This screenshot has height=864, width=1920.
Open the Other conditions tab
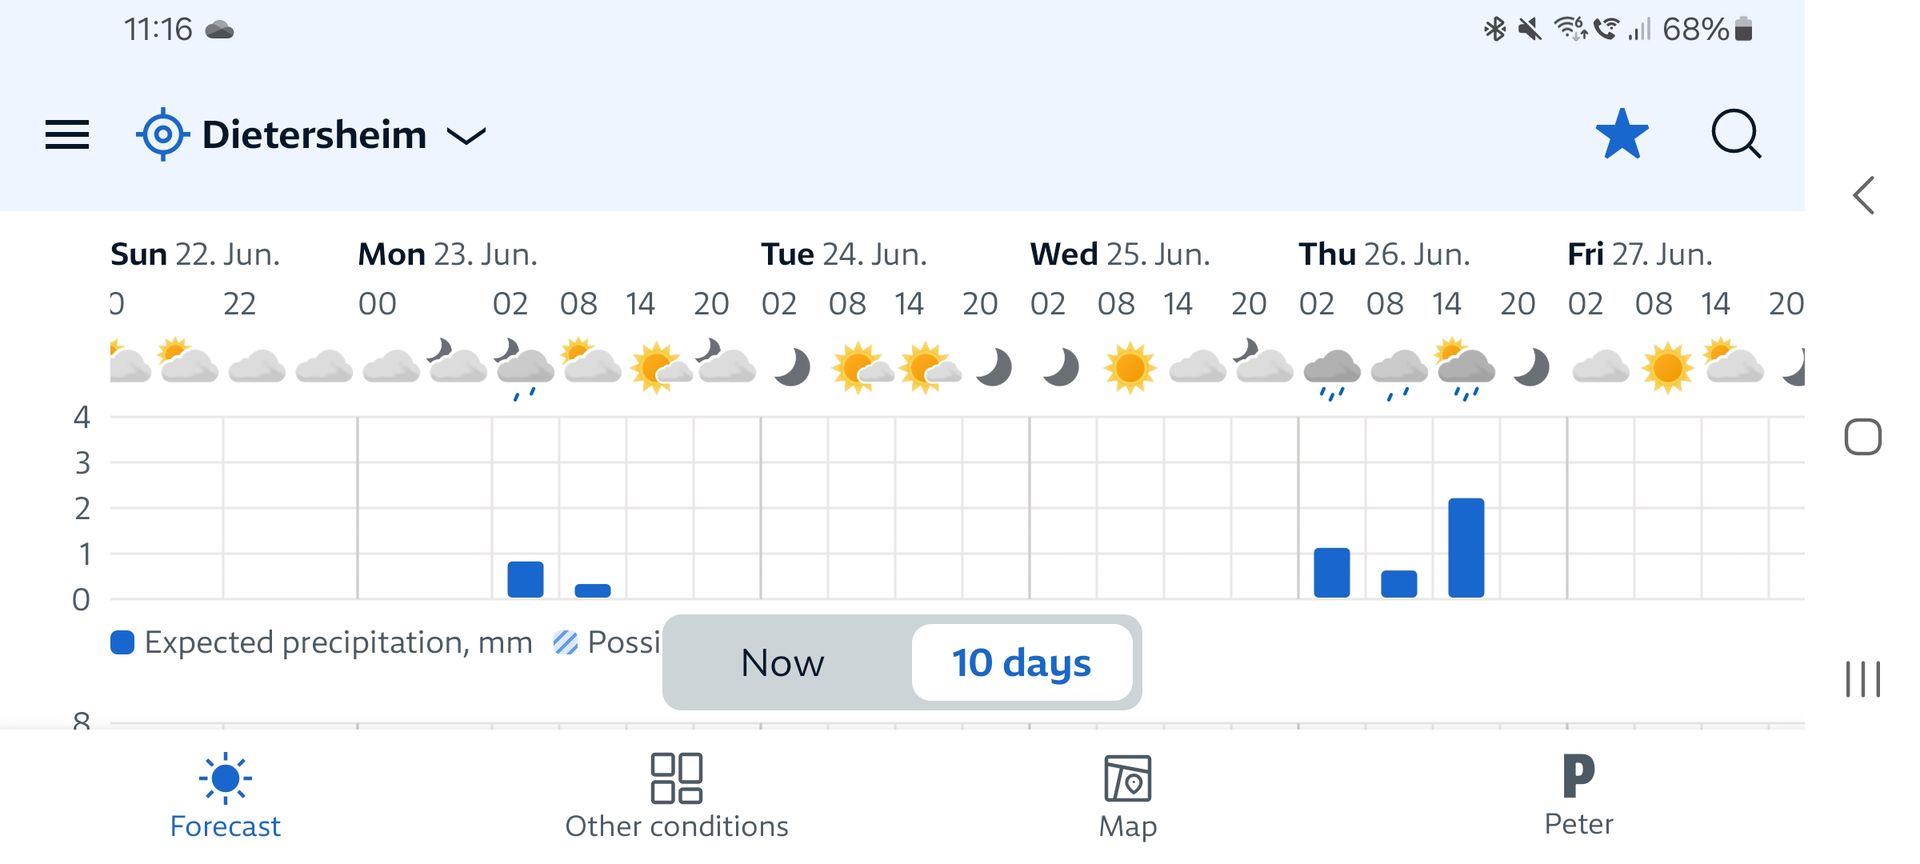pos(676,796)
